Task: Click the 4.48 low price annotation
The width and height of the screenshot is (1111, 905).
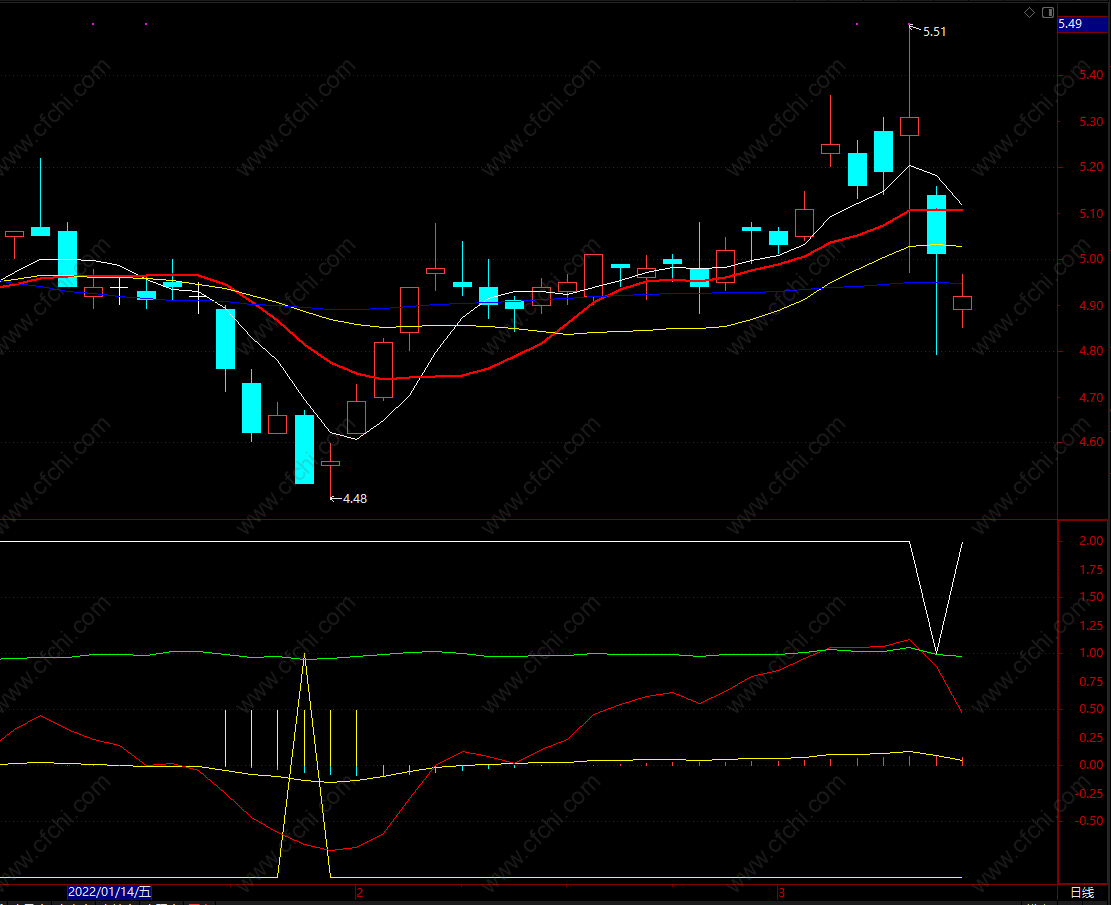Action: (354, 499)
